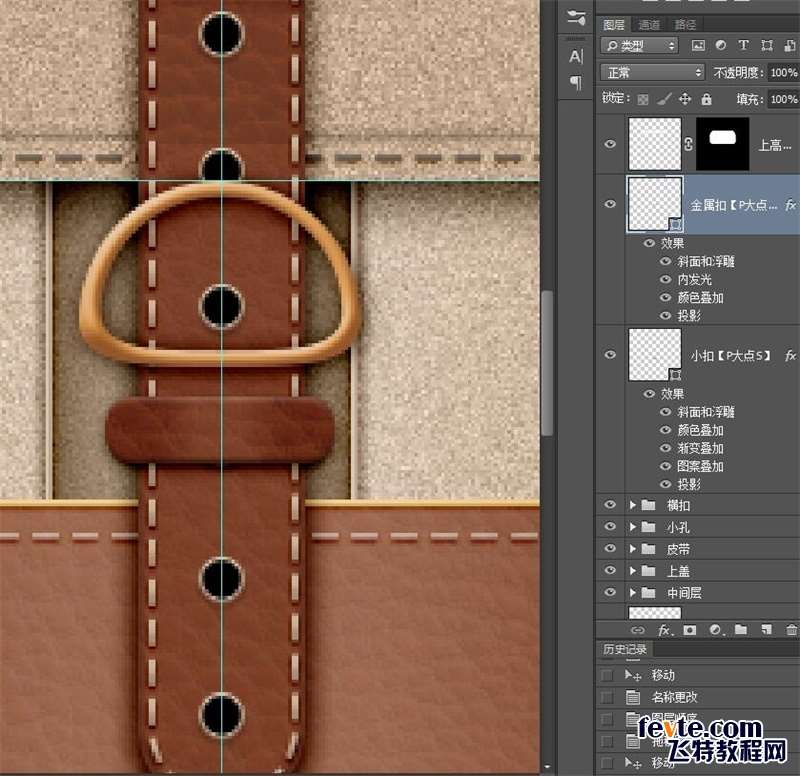Create a new layer

tap(766, 630)
